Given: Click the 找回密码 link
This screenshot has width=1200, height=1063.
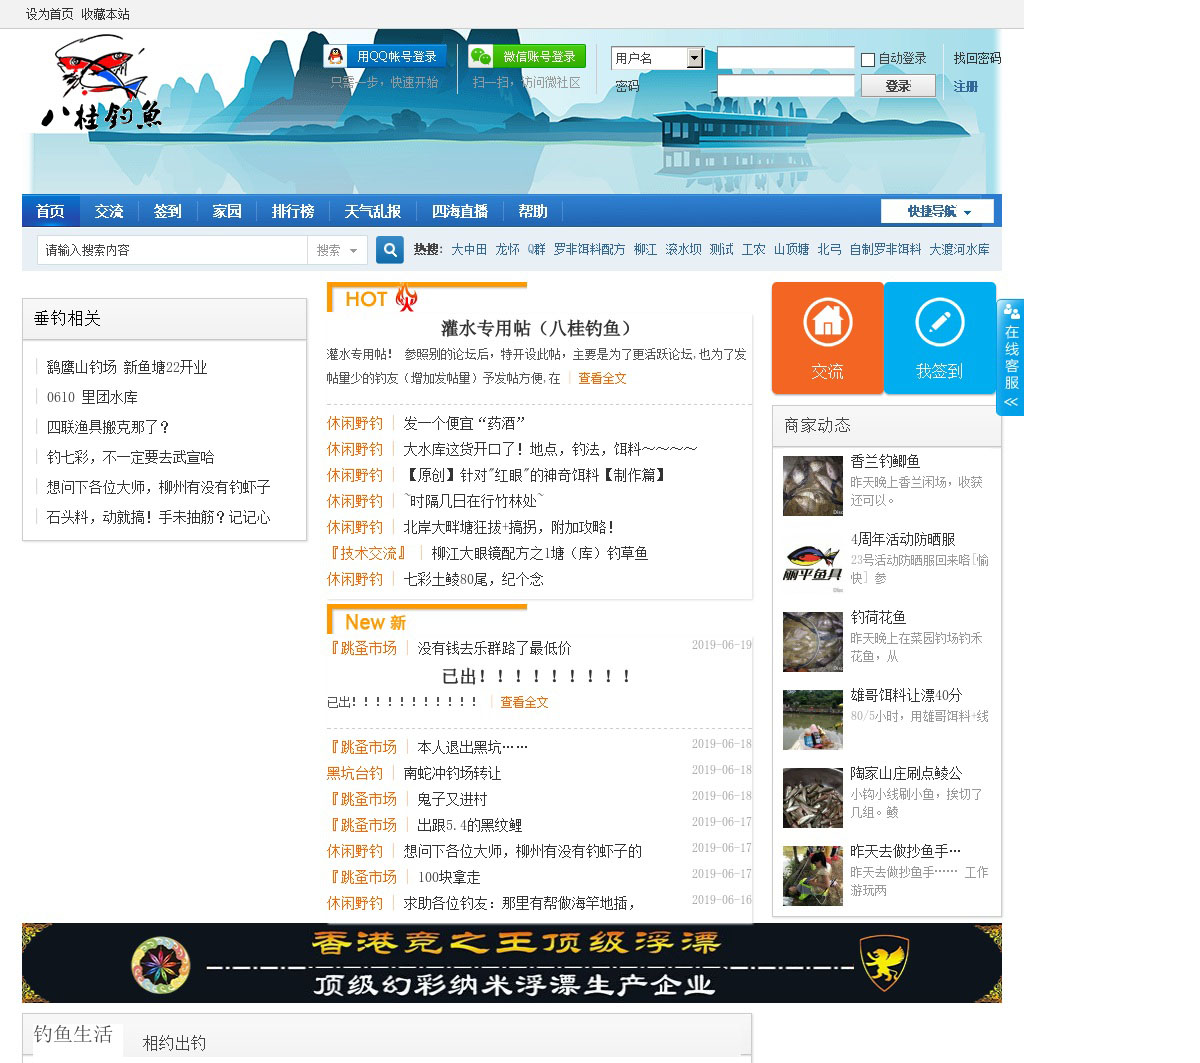Looking at the screenshot, I should [976, 59].
